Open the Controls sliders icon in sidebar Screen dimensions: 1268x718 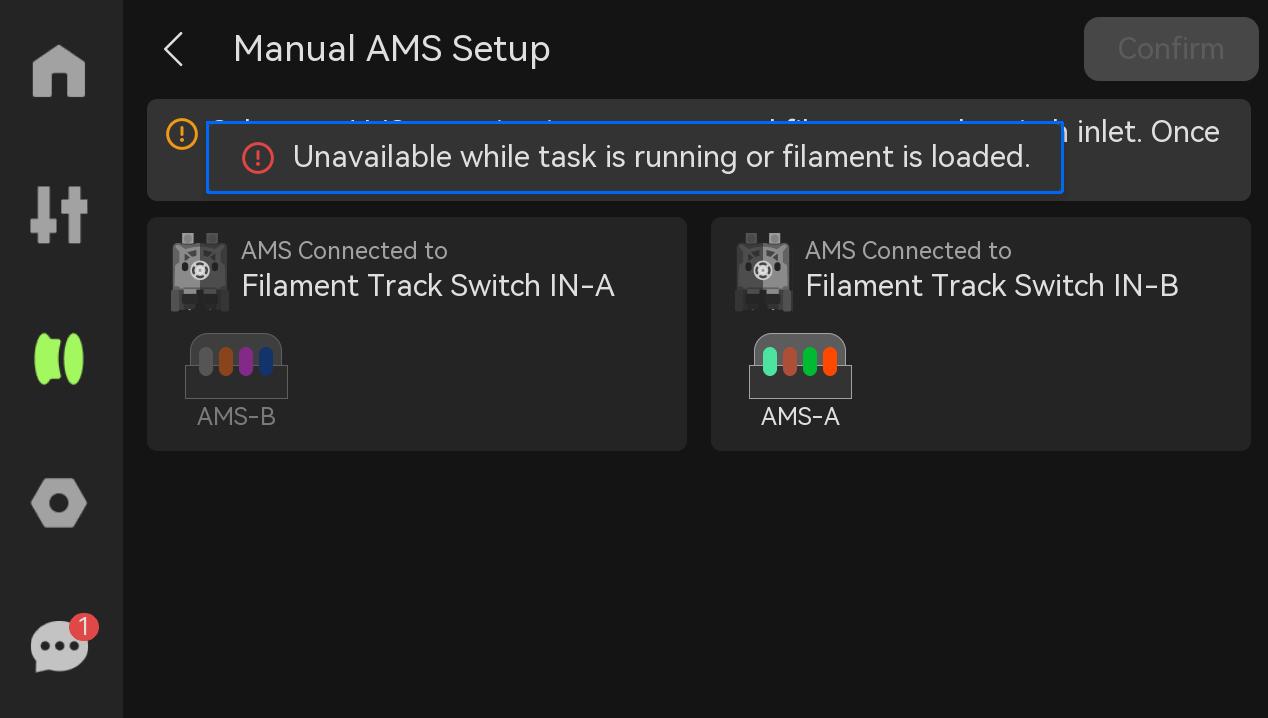click(59, 214)
